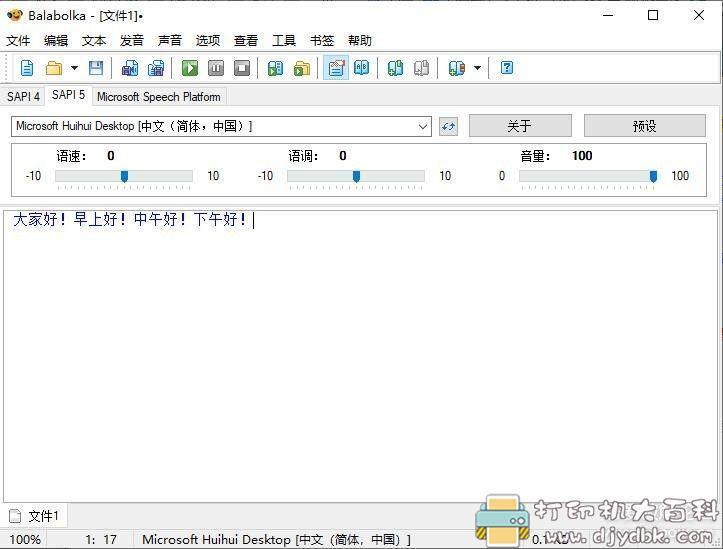Switch to Microsoft Speech Platform tab

[159, 97]
